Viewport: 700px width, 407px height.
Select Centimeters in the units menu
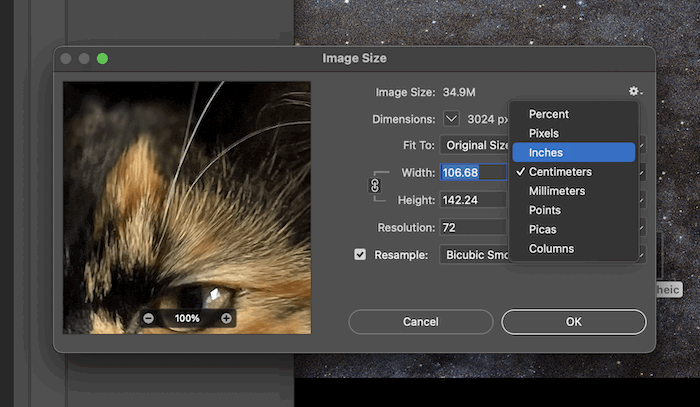pos(574,171)
